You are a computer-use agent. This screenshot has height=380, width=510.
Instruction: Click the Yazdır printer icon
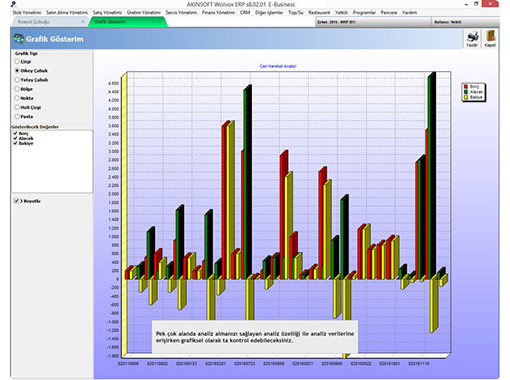pos(472,37)
